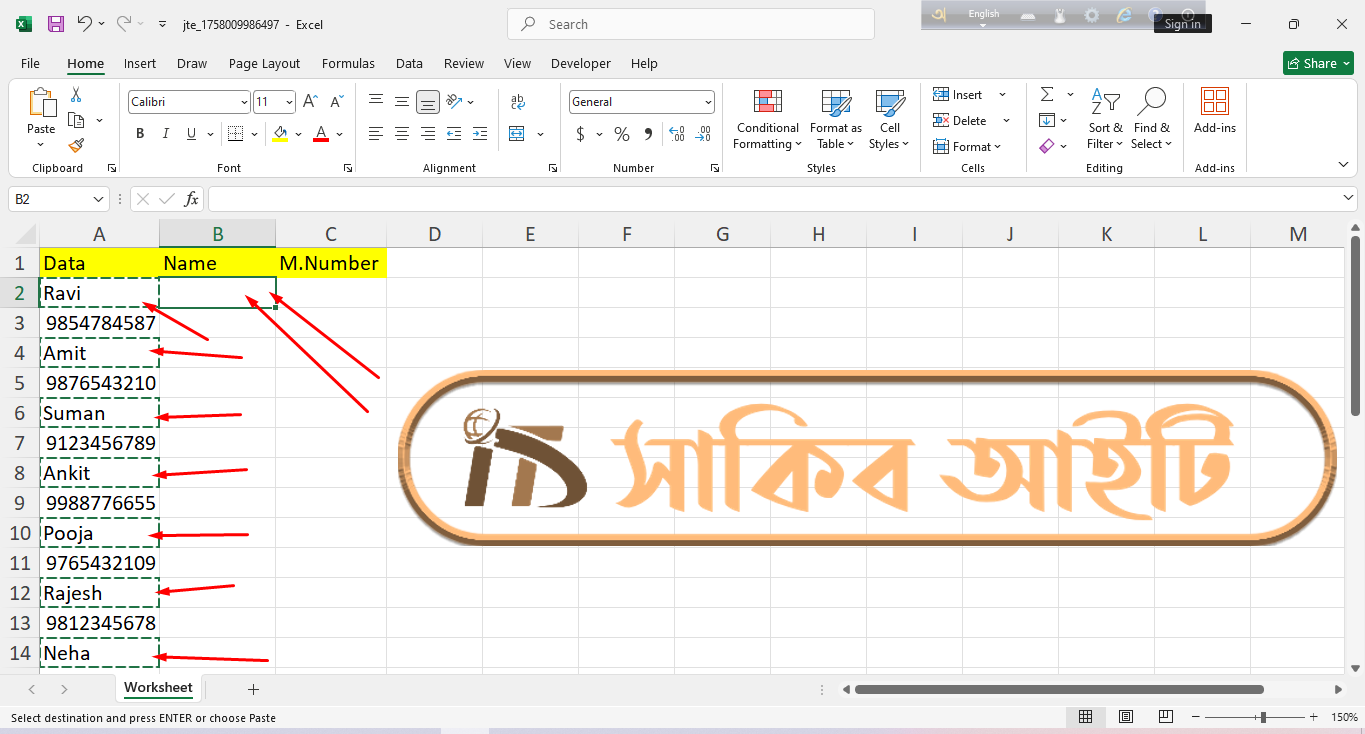Select the Merge & Center icon
Screen dimensions: 1365x734
click(517, 134)
